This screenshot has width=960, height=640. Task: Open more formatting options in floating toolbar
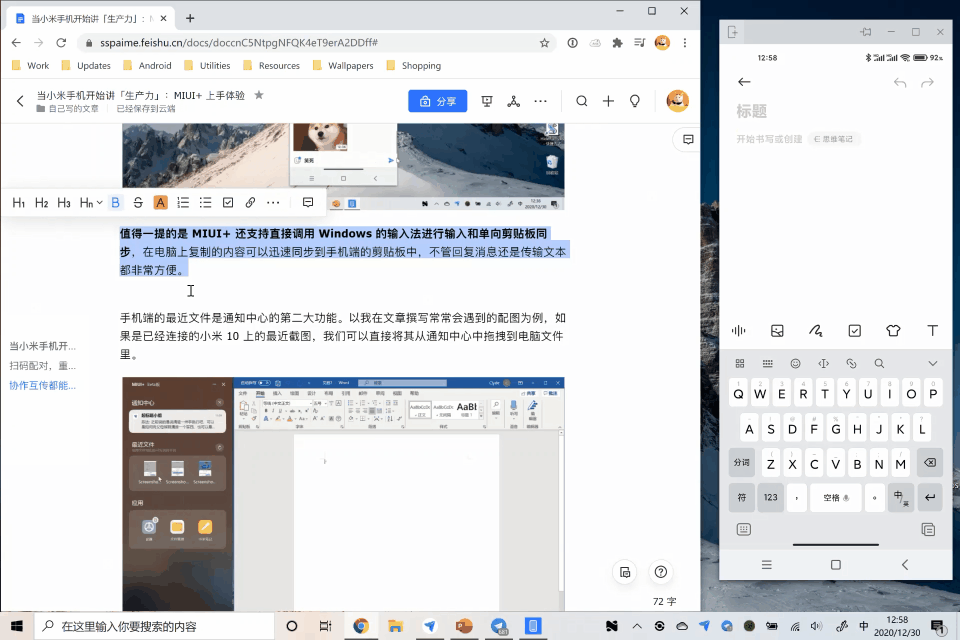click(273, 203)
